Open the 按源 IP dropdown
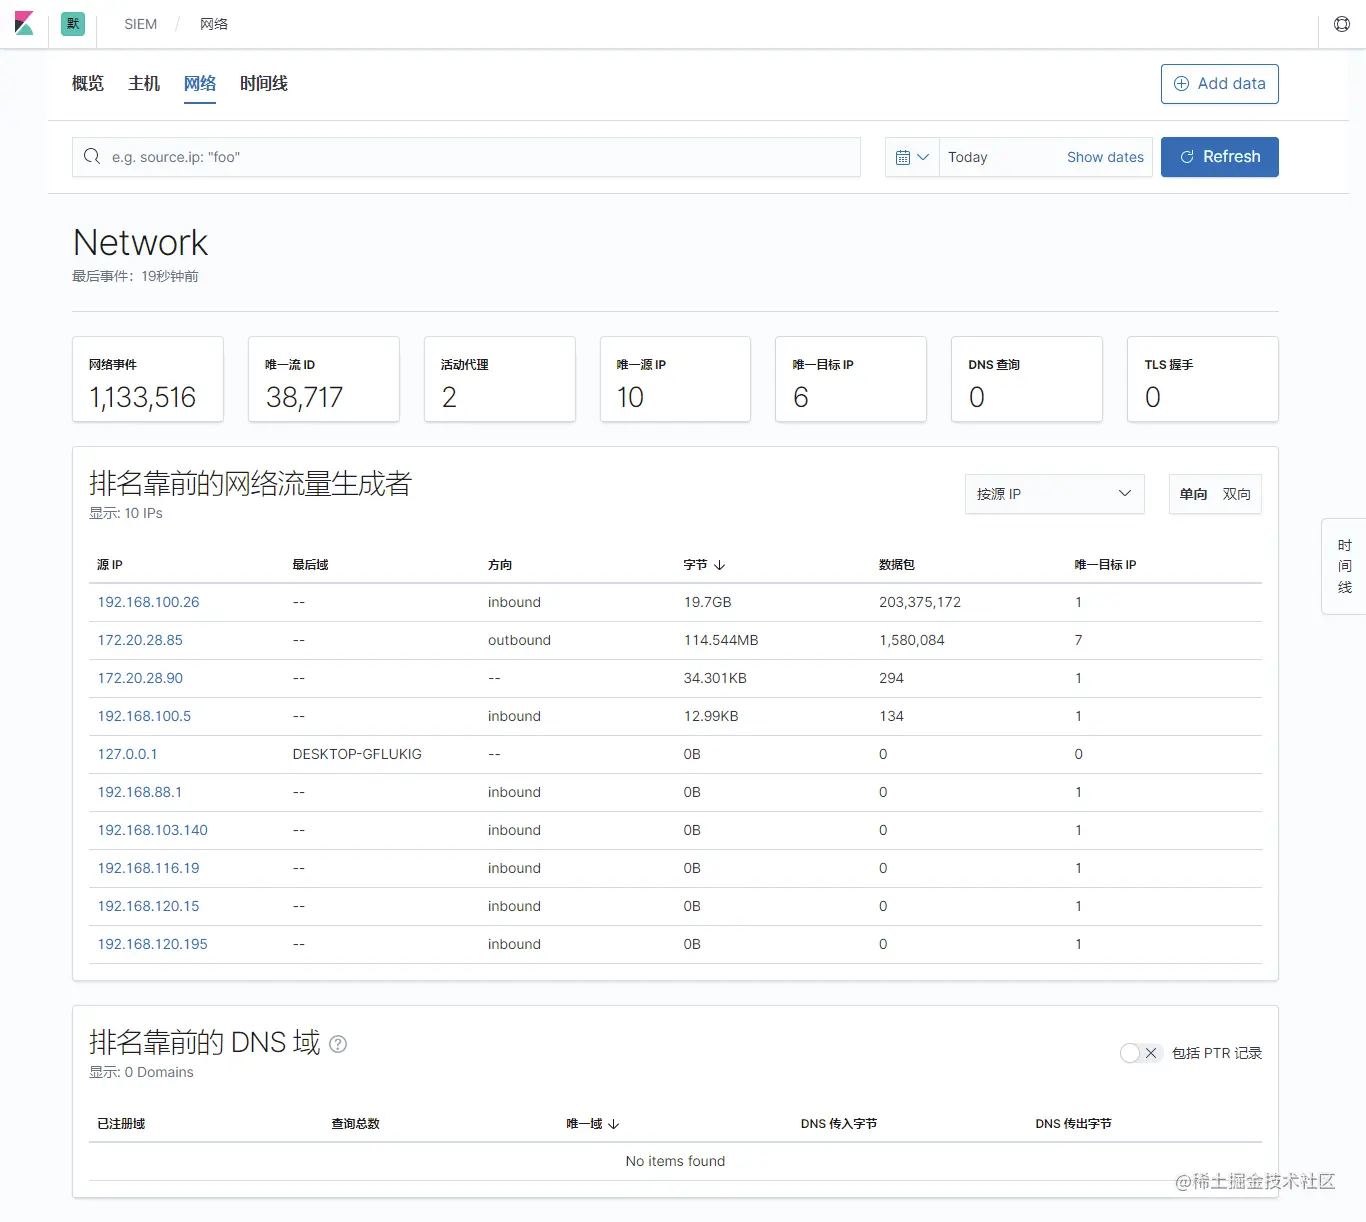Viewport: 1366px width, 1222px height. point(1054,494)
